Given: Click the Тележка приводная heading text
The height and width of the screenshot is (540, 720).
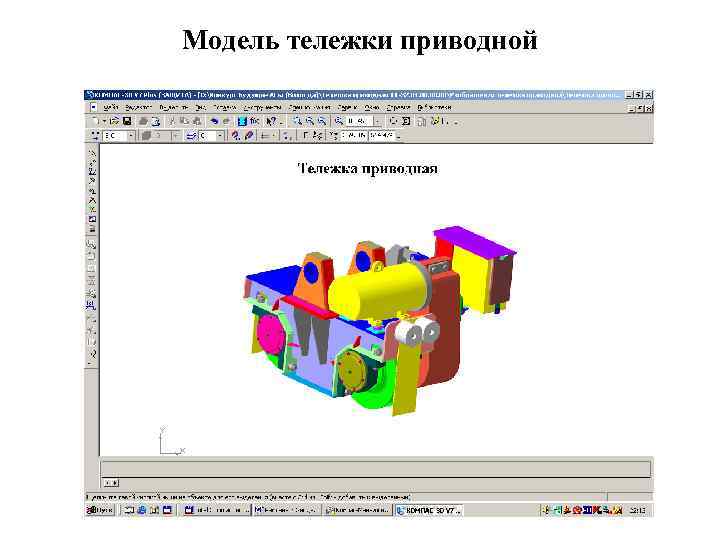Looking at the screenshot, I should [x=367, y=169].
